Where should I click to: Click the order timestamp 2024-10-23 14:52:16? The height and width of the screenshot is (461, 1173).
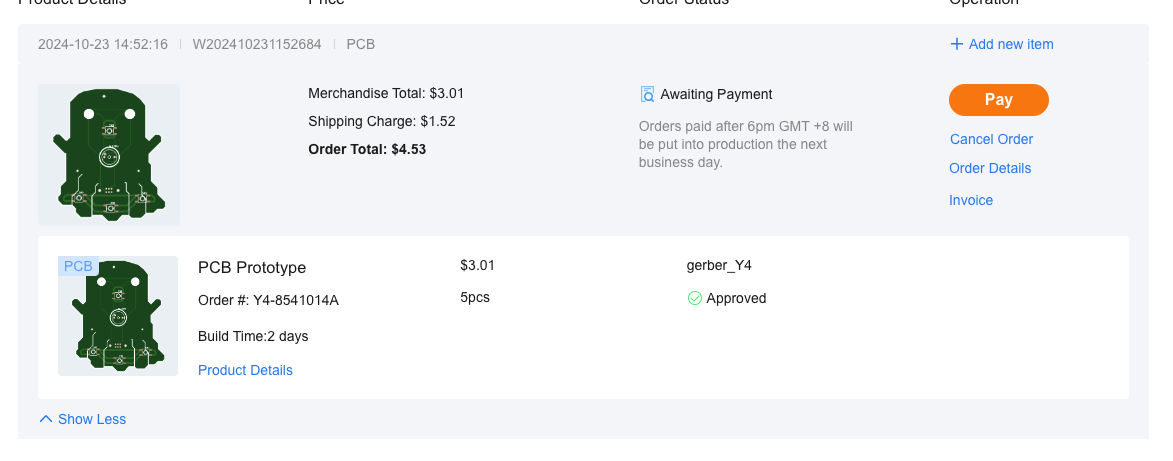pos(103,44)
